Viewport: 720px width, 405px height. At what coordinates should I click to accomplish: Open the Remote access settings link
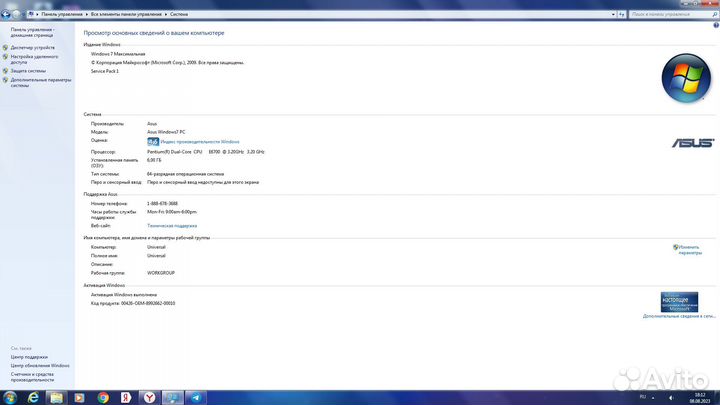pos(35,59)
